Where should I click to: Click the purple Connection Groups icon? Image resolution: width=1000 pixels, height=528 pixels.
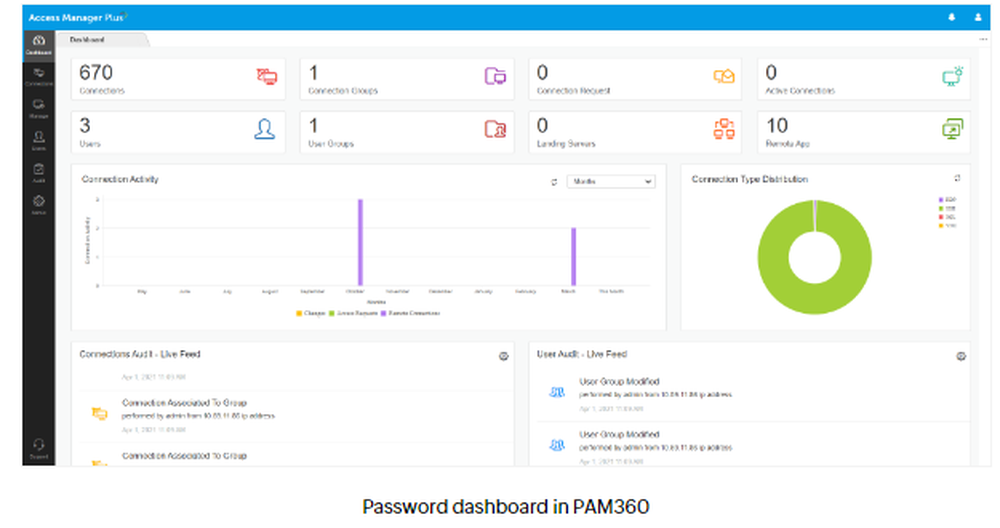[495, 77]
